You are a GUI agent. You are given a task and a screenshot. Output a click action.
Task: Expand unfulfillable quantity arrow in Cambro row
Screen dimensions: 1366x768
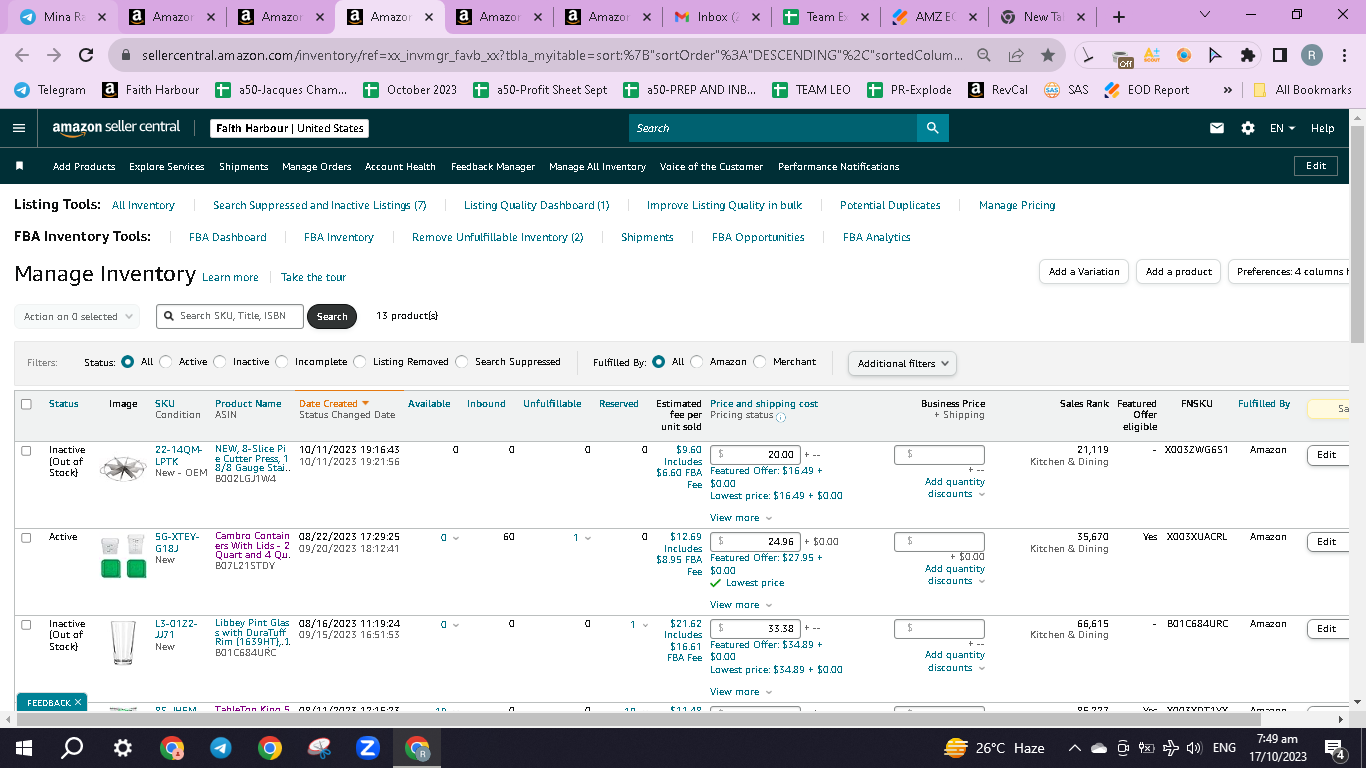click(x=588, y=538)
